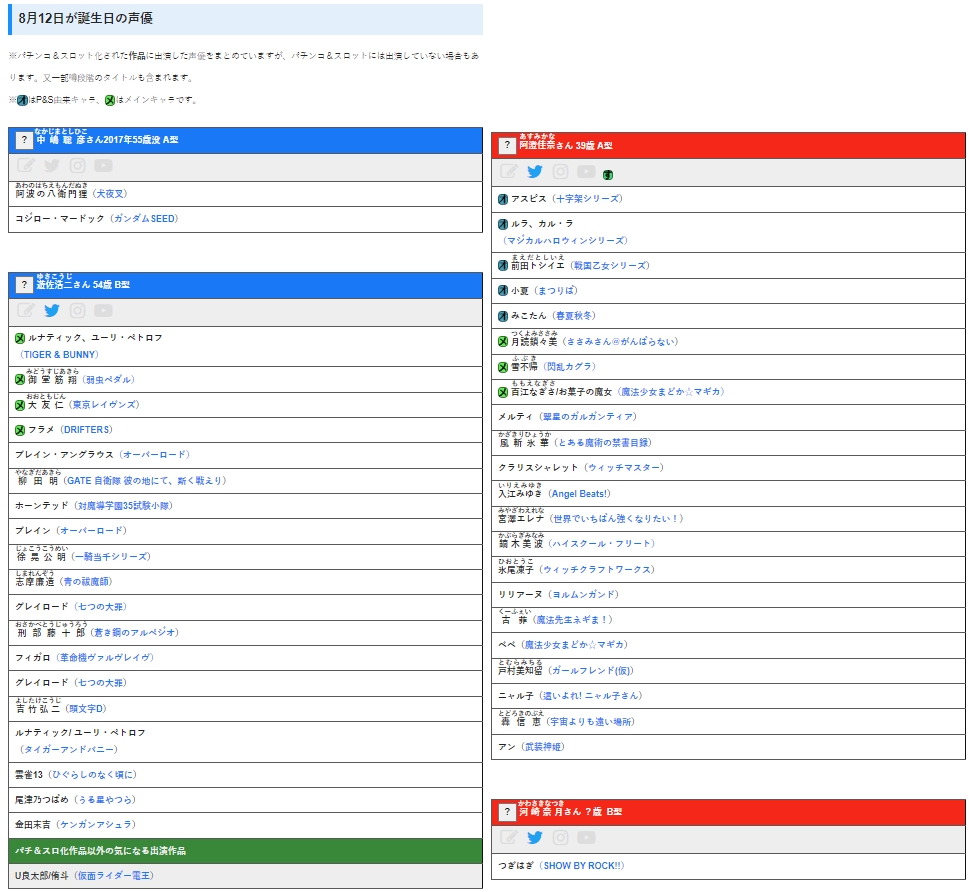Open the 翠星のガルガンティア link

coord(588,417)
